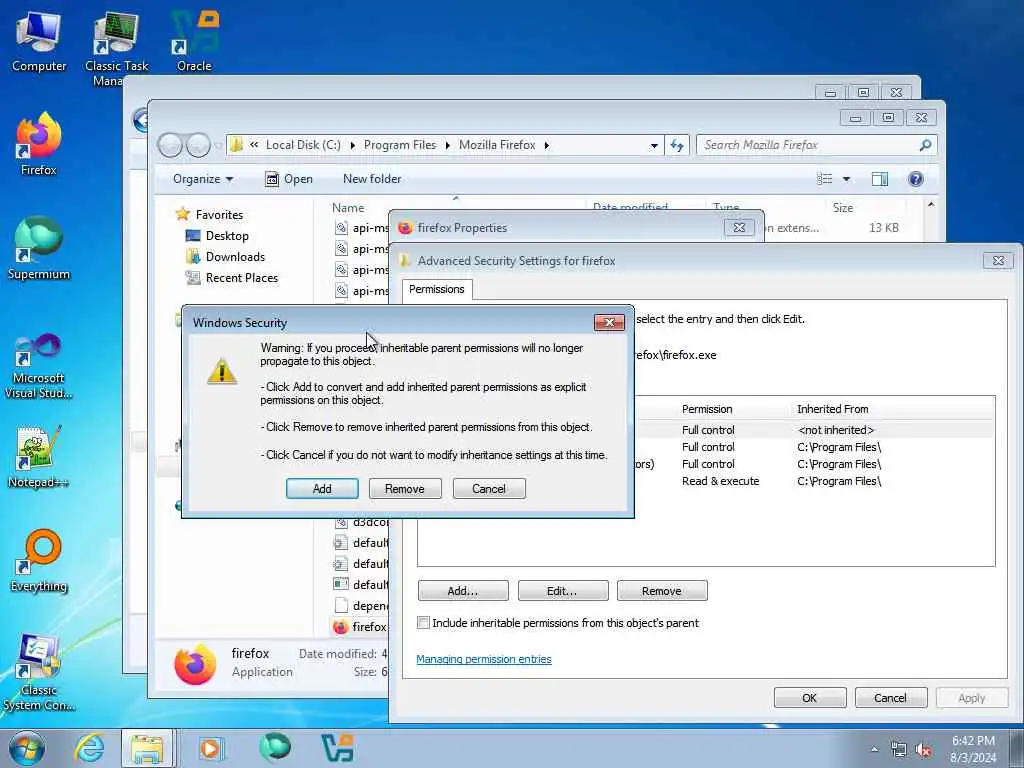Screen dimensions: 1024x768
Task: Close the Windows Security dialog
Action: tap(609, 323)
